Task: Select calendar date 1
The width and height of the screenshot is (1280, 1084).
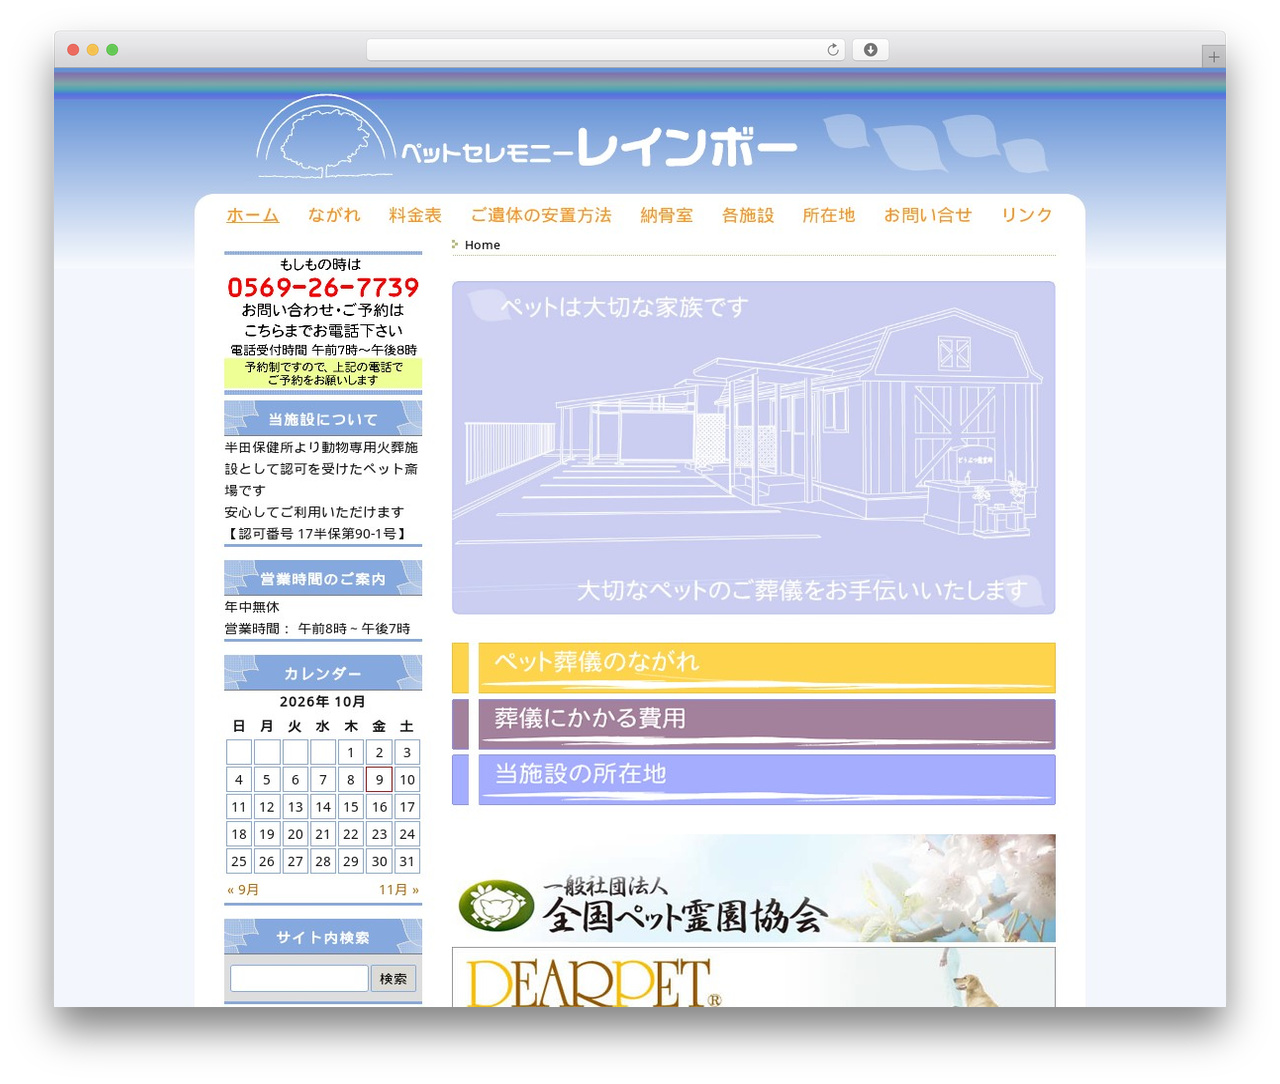Action: click(x=351, y=752)
